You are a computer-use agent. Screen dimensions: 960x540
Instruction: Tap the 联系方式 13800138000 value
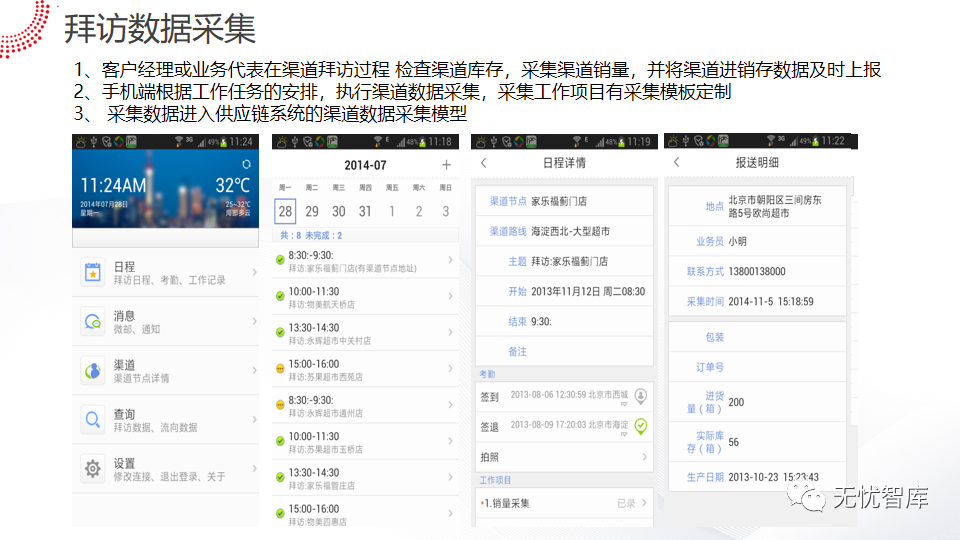(757, 271)
